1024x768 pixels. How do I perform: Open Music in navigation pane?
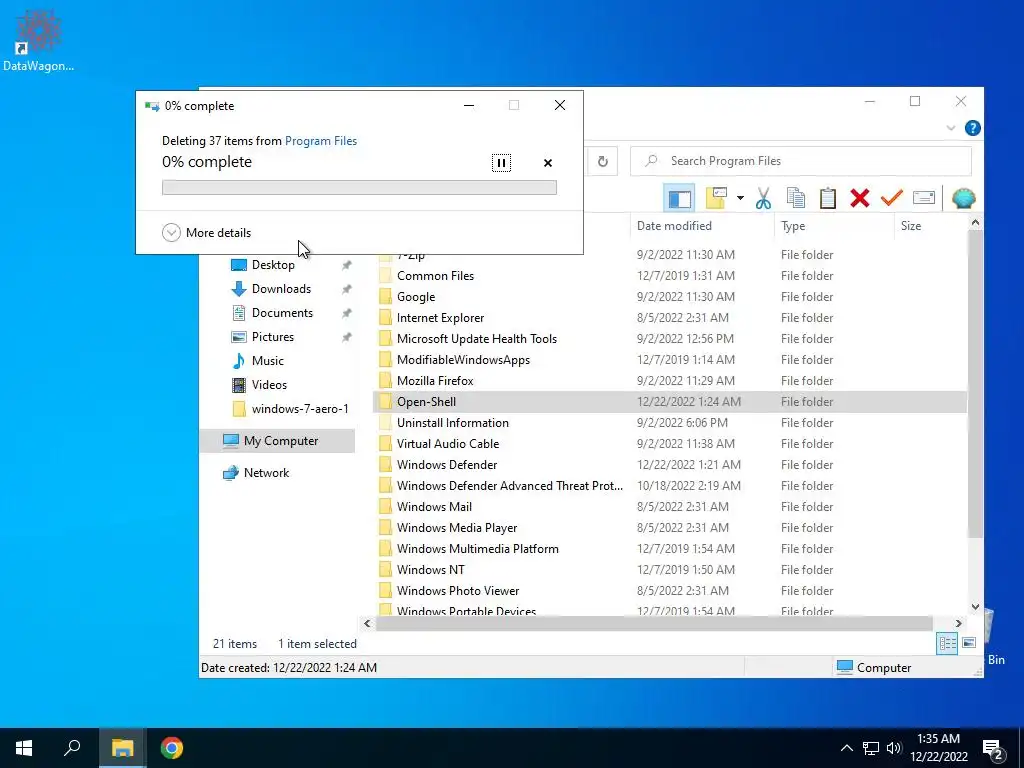(267, 361)
